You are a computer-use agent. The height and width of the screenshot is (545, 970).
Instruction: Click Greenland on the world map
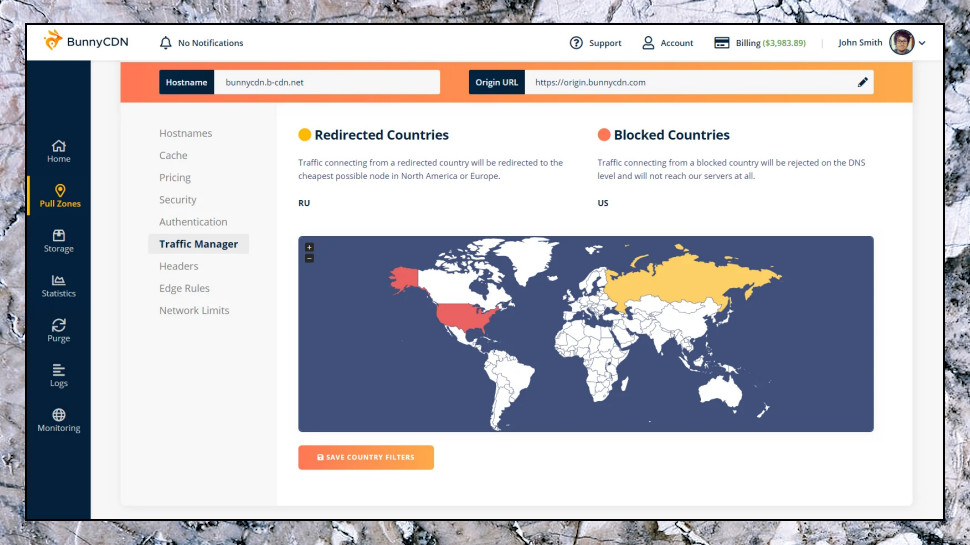pyautogui.click(x=526, y=259)
